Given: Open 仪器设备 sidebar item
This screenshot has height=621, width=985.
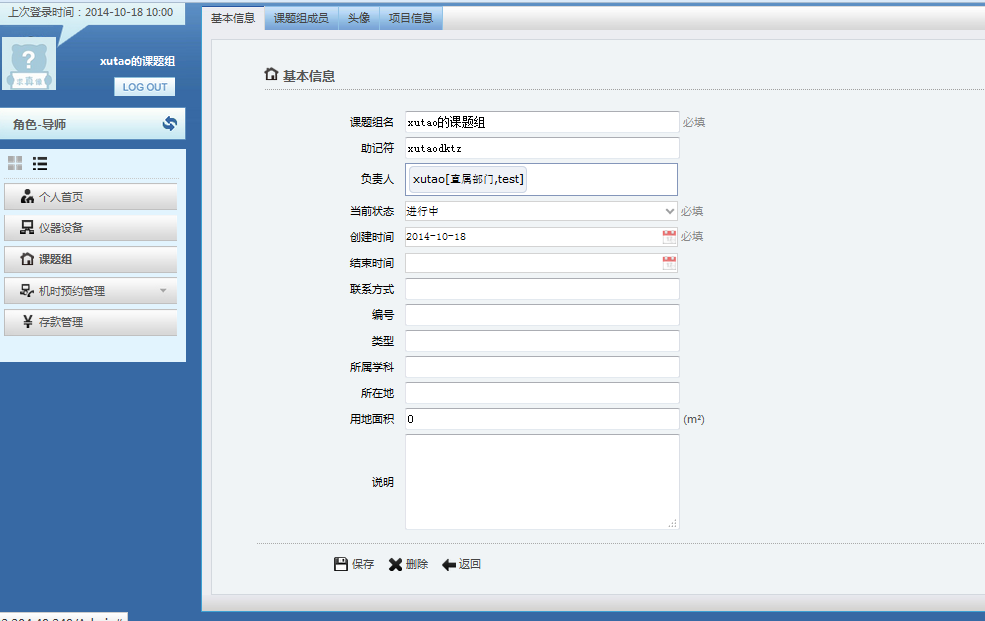Looking at the screenshot, I should (x=90, y=228).
